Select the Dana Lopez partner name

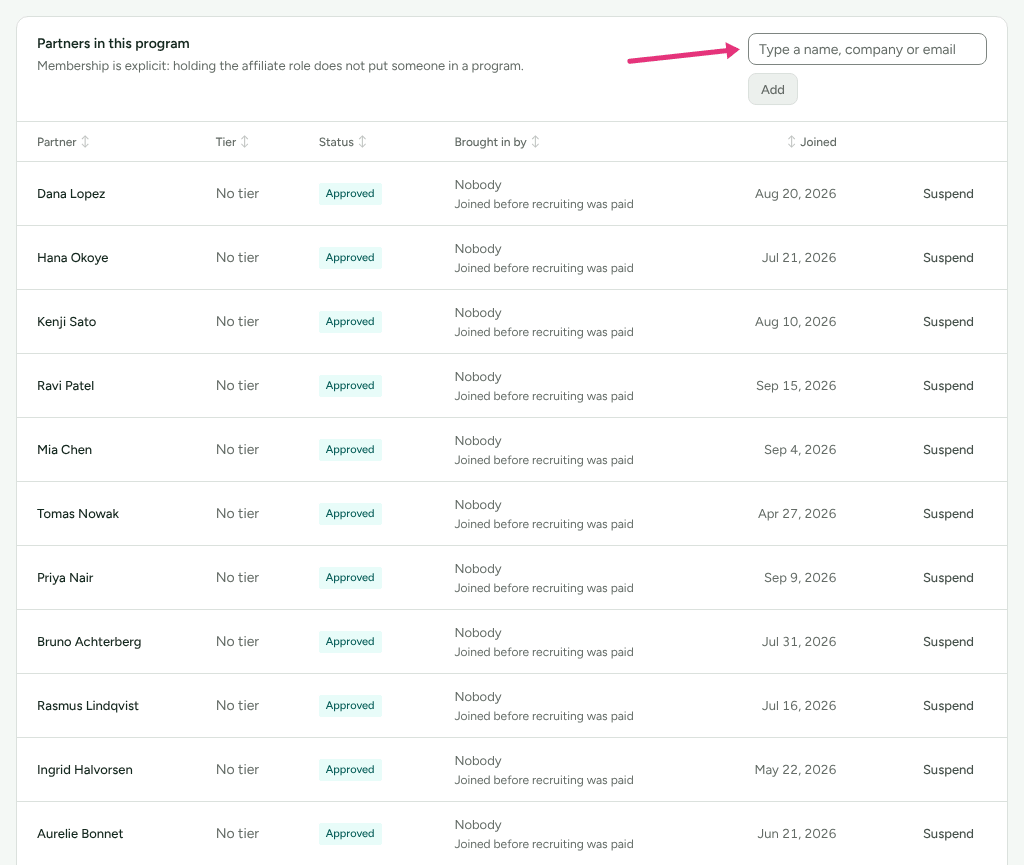(x=71, y=194)
